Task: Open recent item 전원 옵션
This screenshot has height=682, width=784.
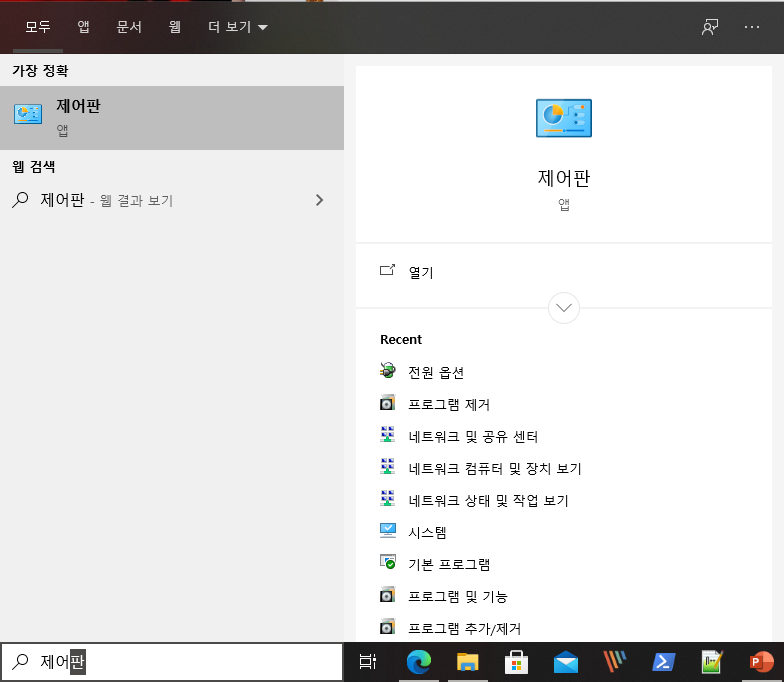Action: (436, 372)
